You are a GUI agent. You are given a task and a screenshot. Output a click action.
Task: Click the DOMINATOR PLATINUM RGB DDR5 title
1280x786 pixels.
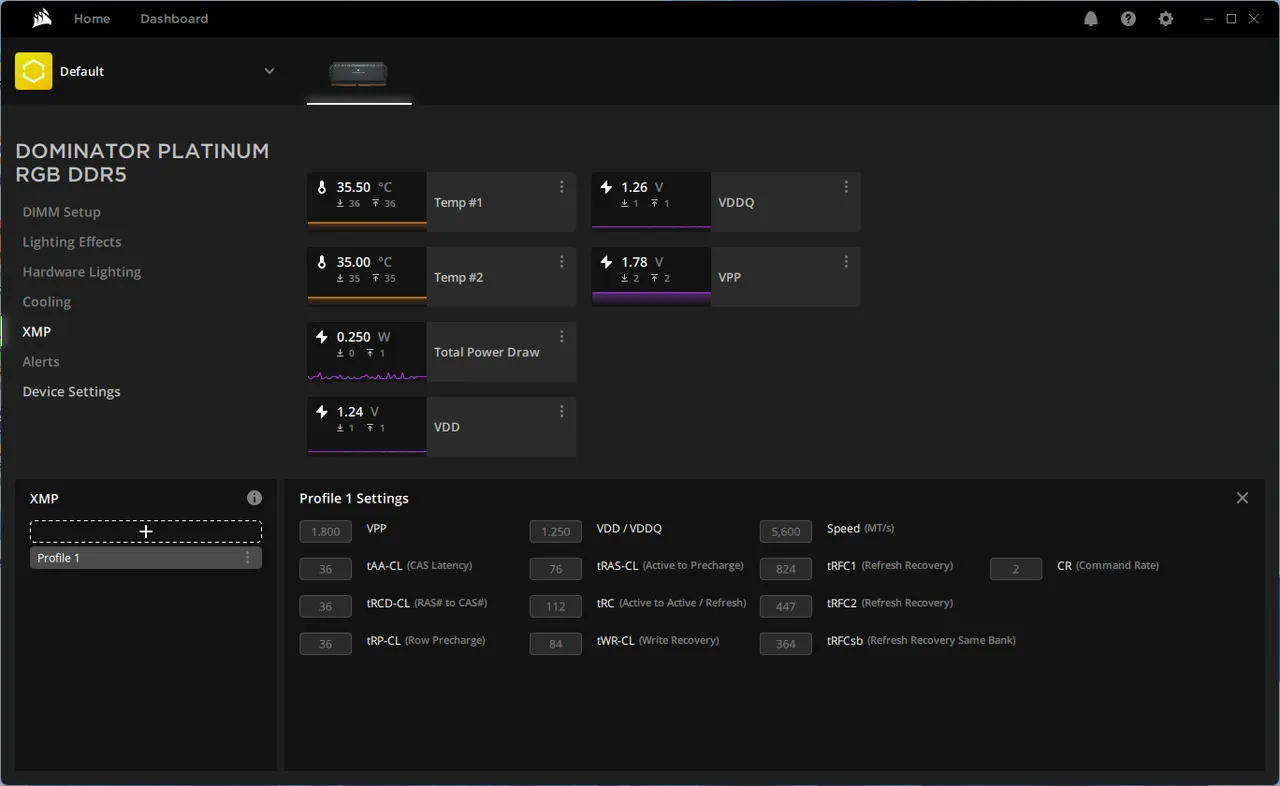[142, 163]
